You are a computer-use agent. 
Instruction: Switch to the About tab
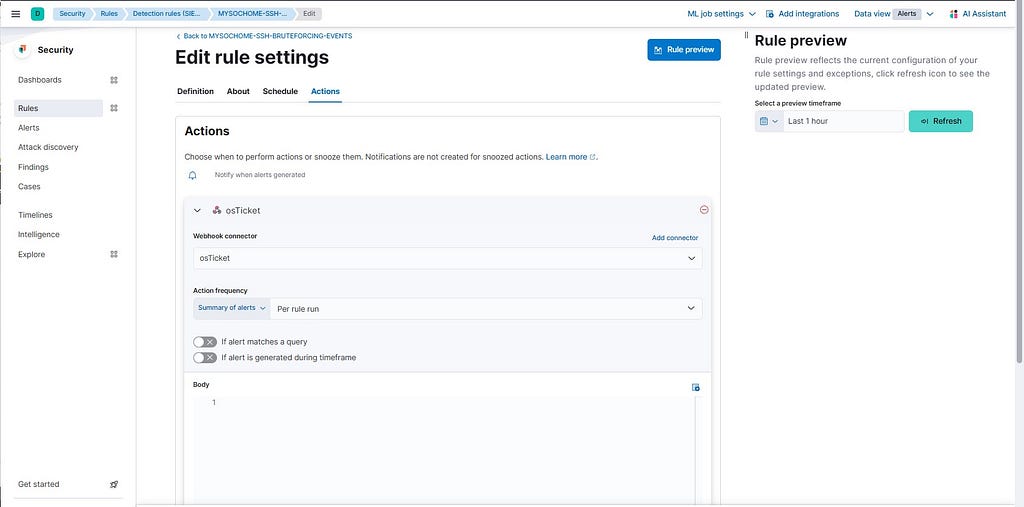click(x=238, y=91)
